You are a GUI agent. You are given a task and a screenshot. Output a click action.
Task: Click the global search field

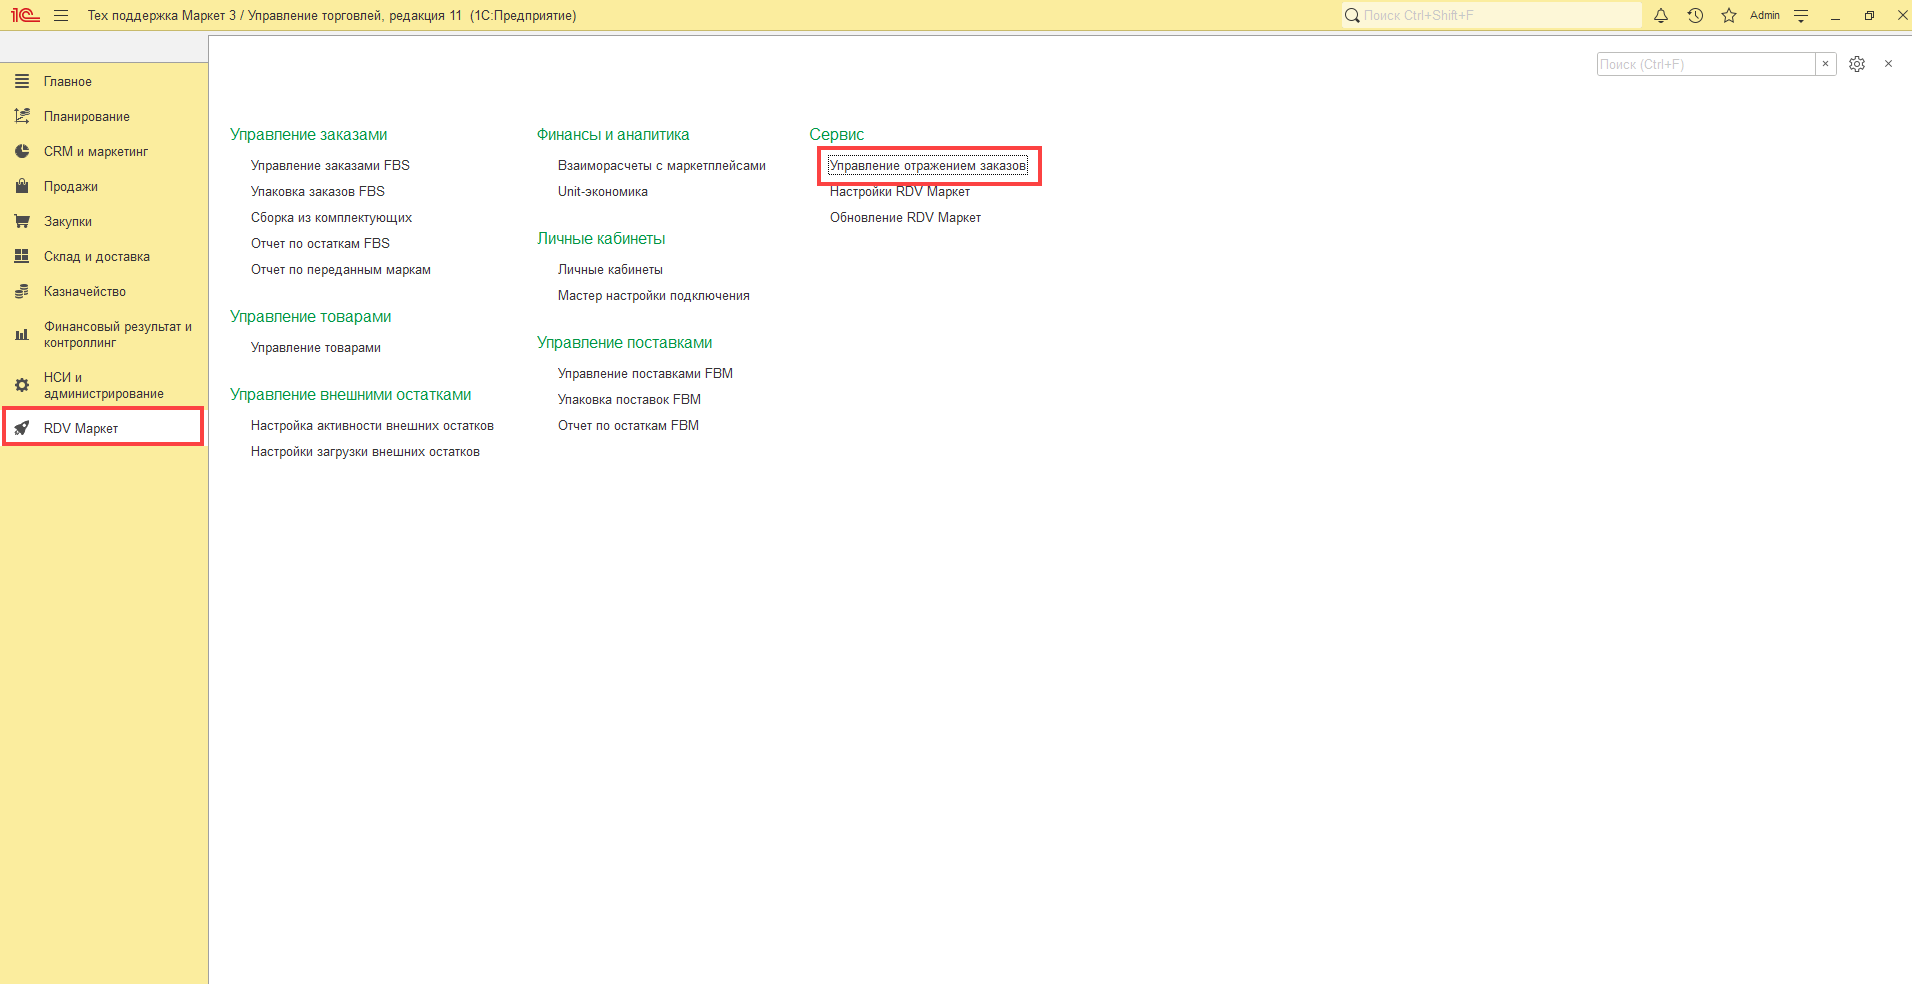pos(1491,15)
